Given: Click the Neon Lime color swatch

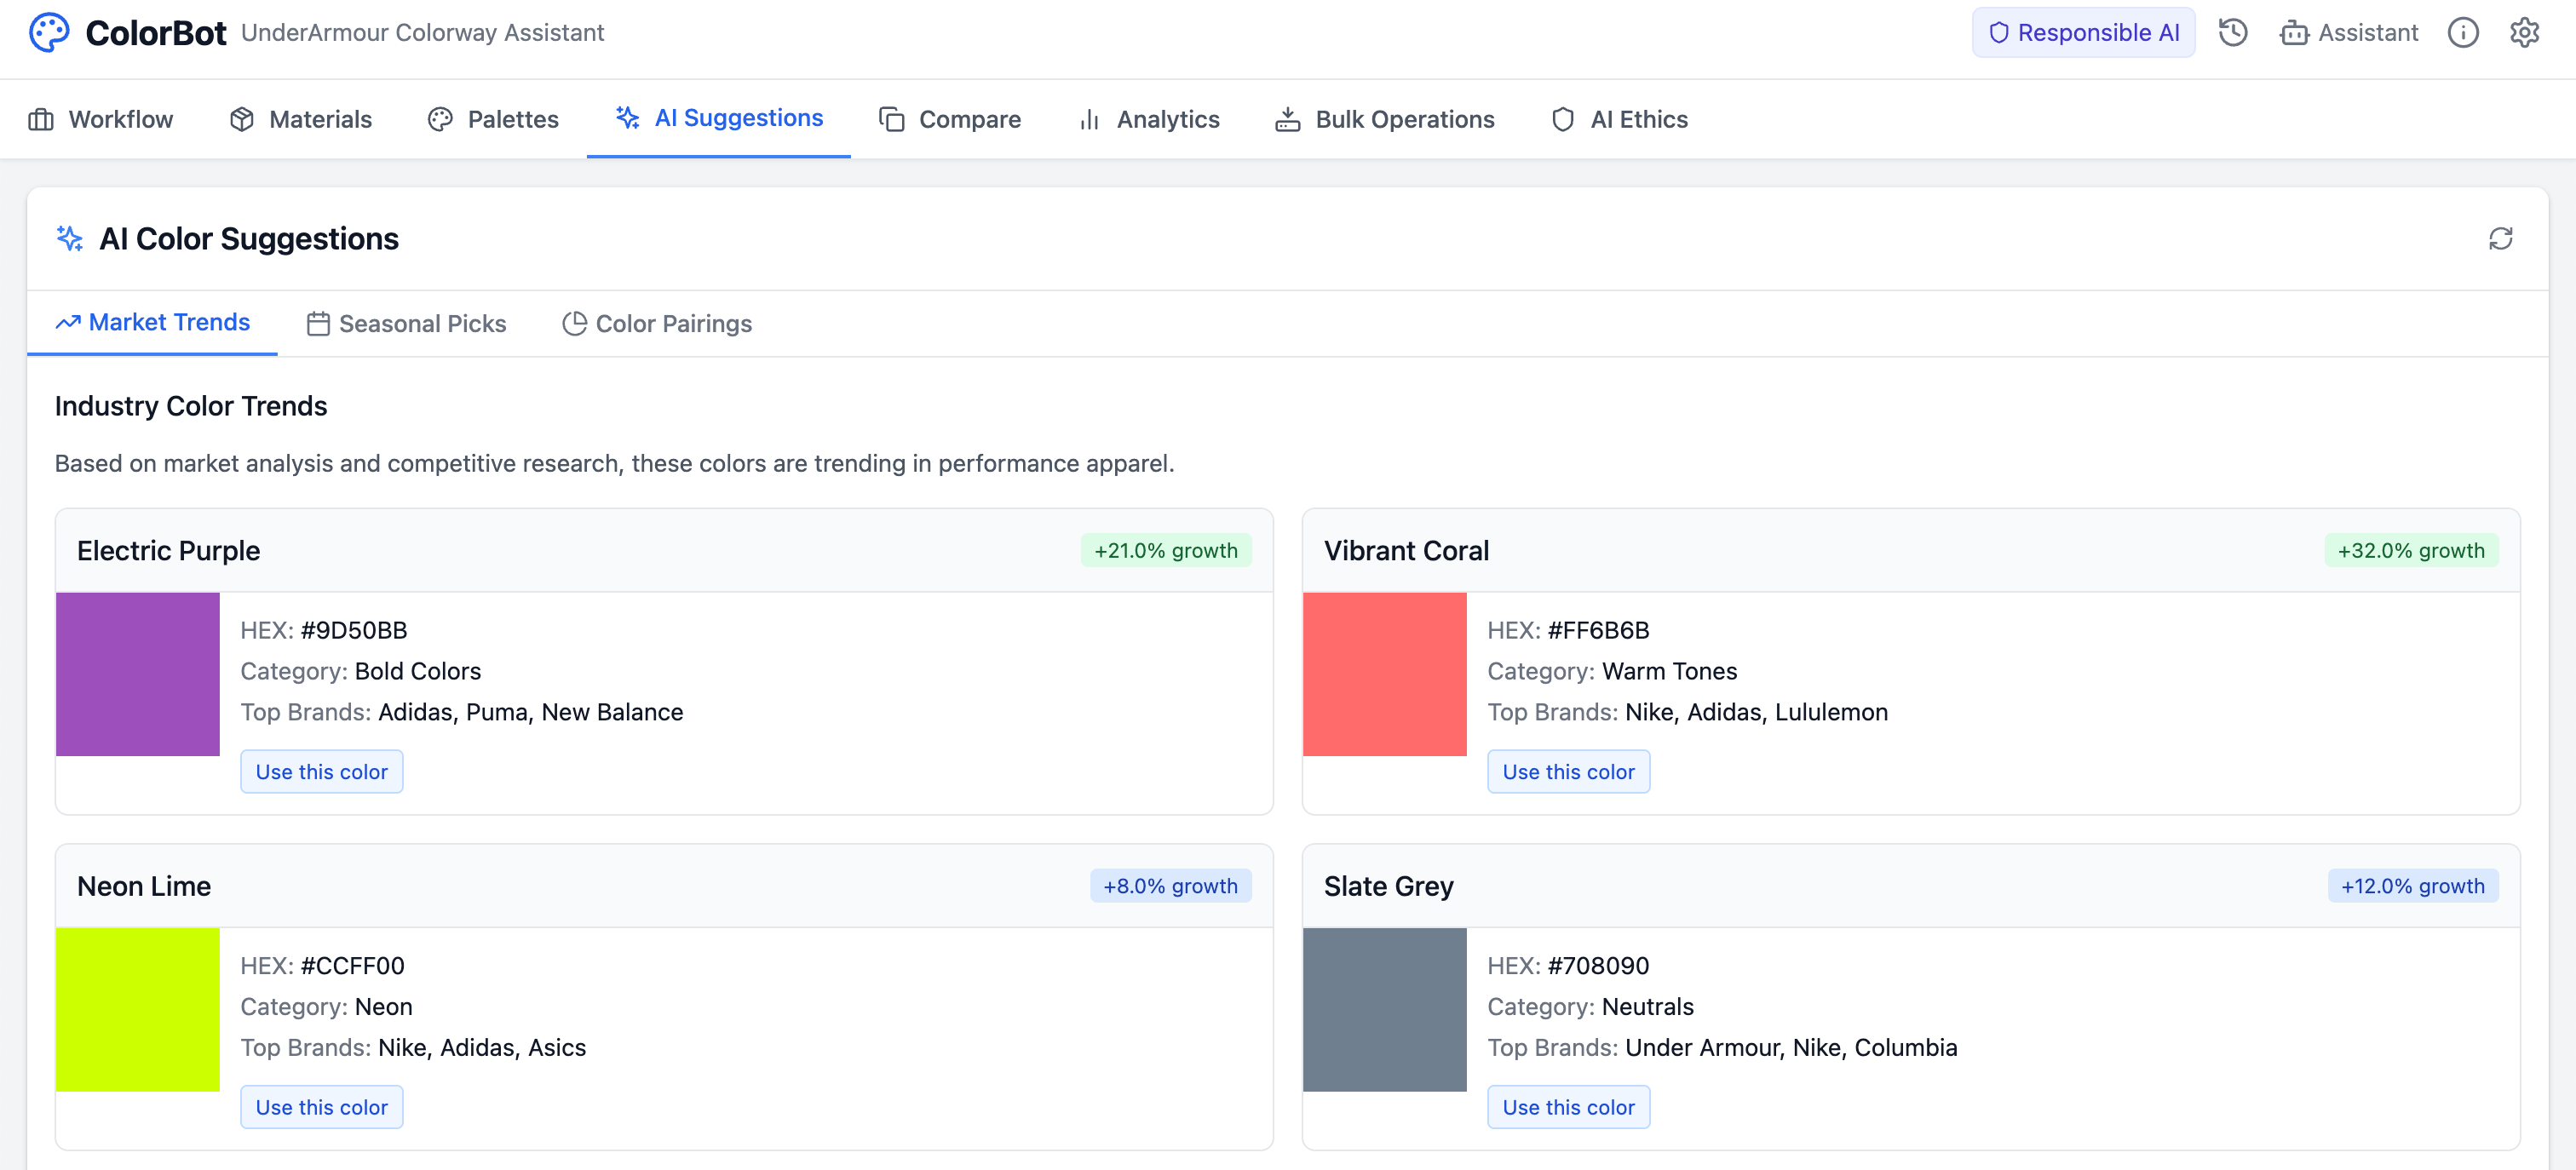Looking at the screenshot, I should point(137,1009).
